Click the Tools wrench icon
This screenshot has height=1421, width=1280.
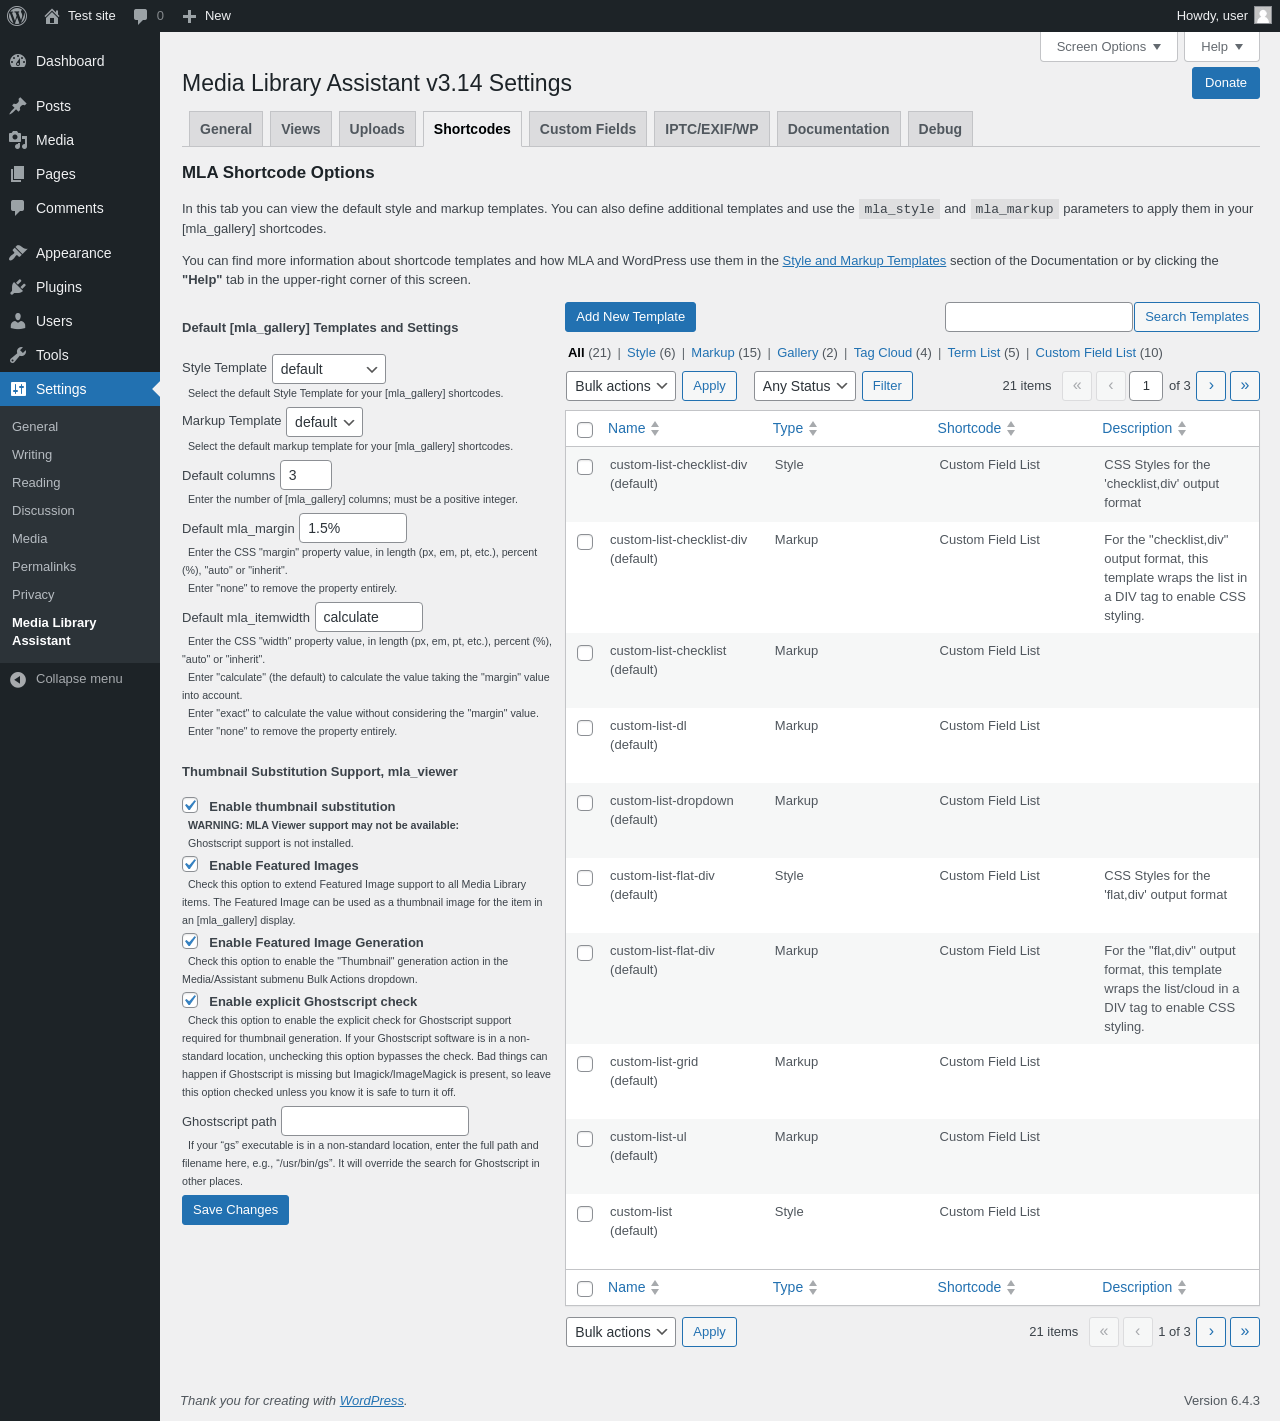(18, 355)
